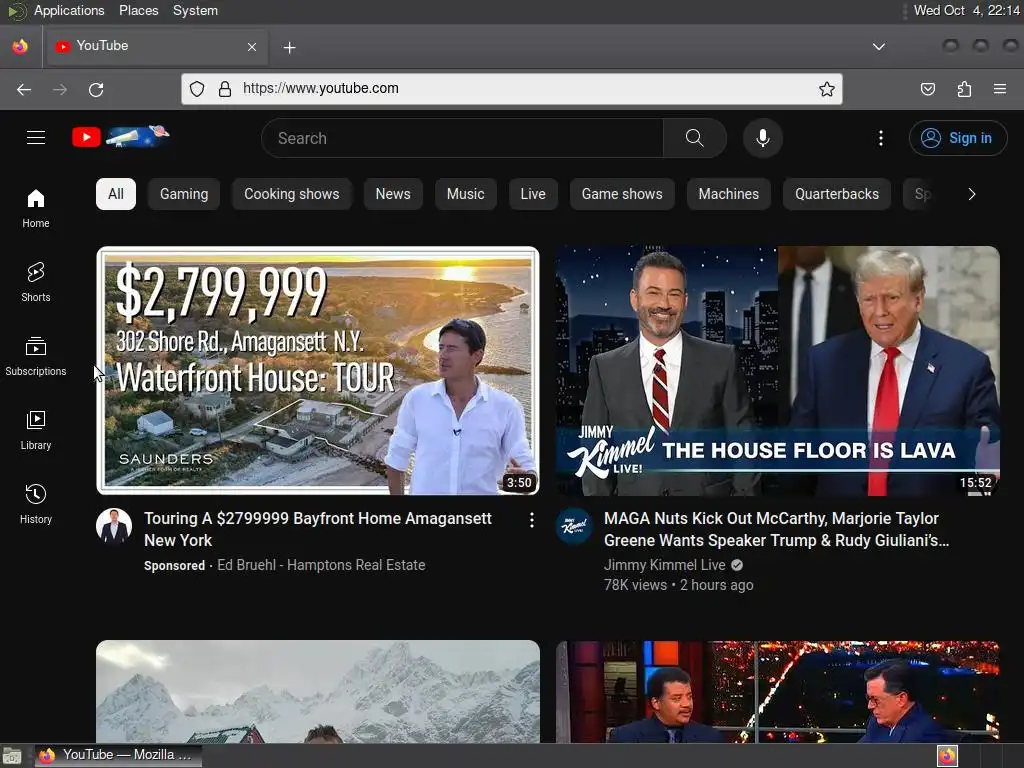
Task: Bookmark this page with star icon
Action: 827,89
